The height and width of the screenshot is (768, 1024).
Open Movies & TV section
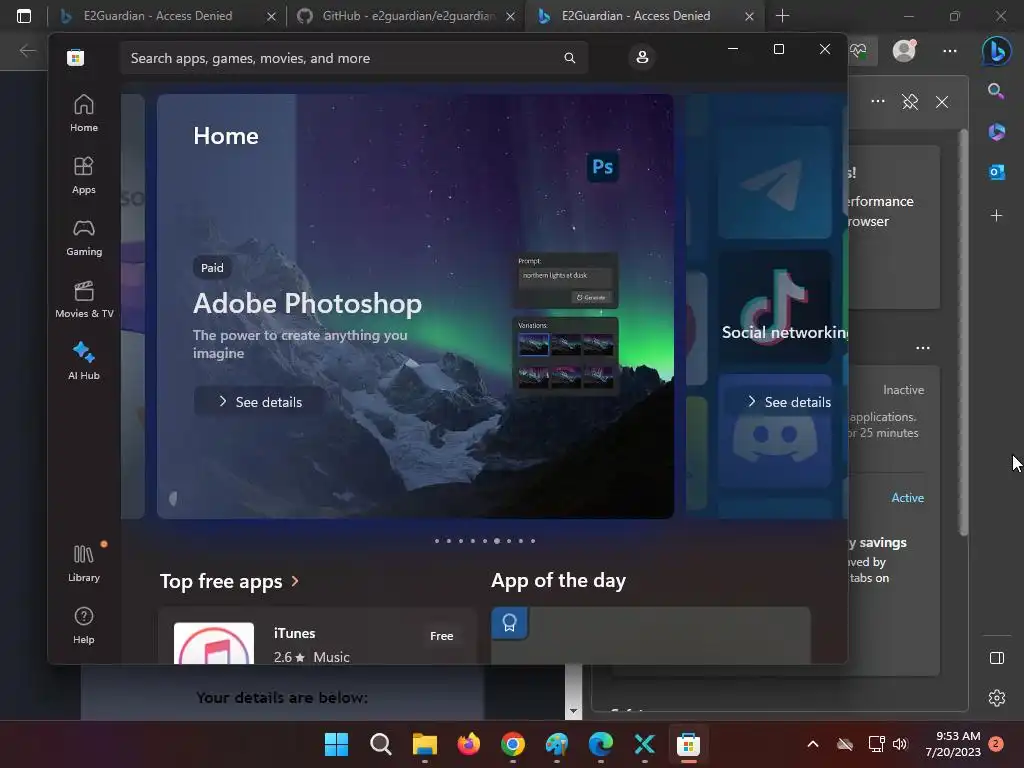click(x=84, y=300)
